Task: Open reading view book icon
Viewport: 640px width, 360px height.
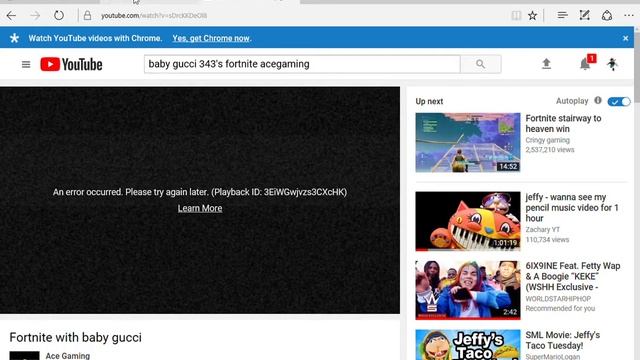Action: pos(516,16)
